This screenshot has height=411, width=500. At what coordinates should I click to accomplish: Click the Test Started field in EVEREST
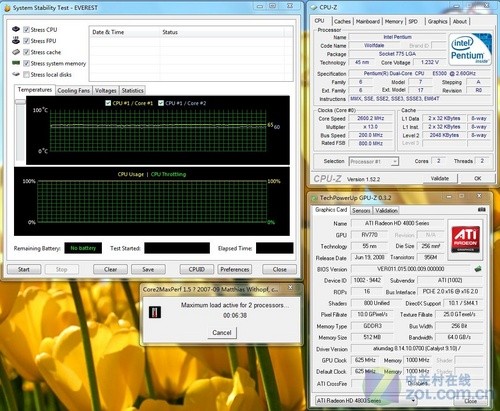[x=177, y=248]
